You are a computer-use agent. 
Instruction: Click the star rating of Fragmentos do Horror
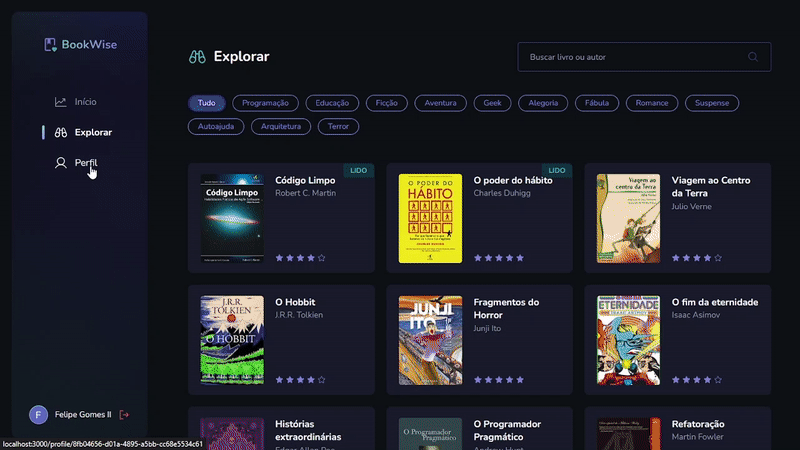498,380
